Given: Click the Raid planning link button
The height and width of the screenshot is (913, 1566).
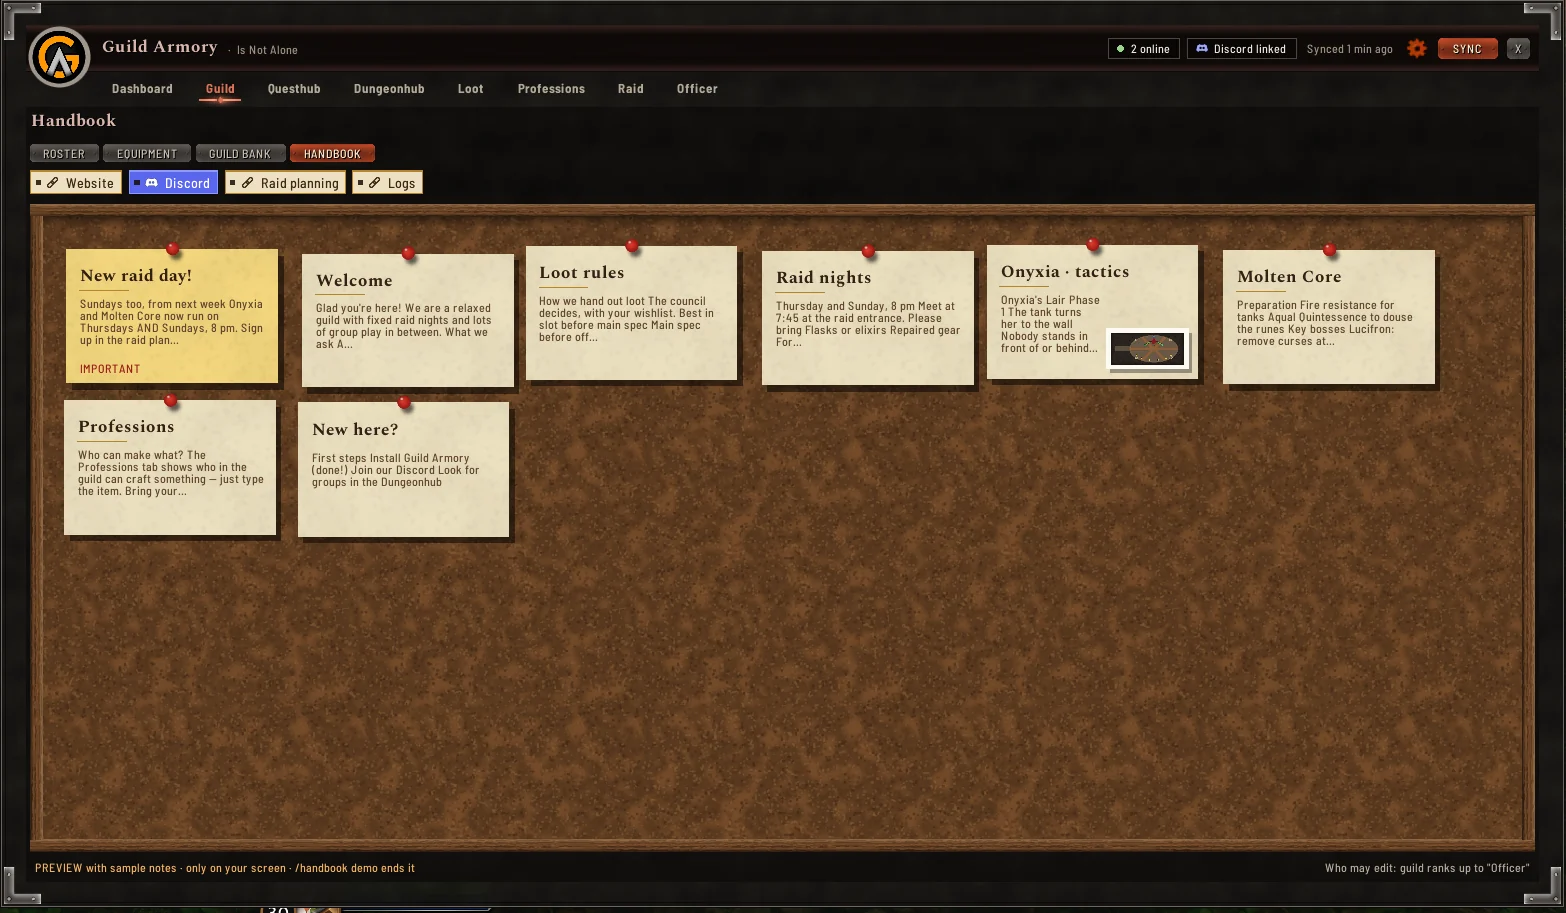Looking at the screenshot, I should pos(285,183).
